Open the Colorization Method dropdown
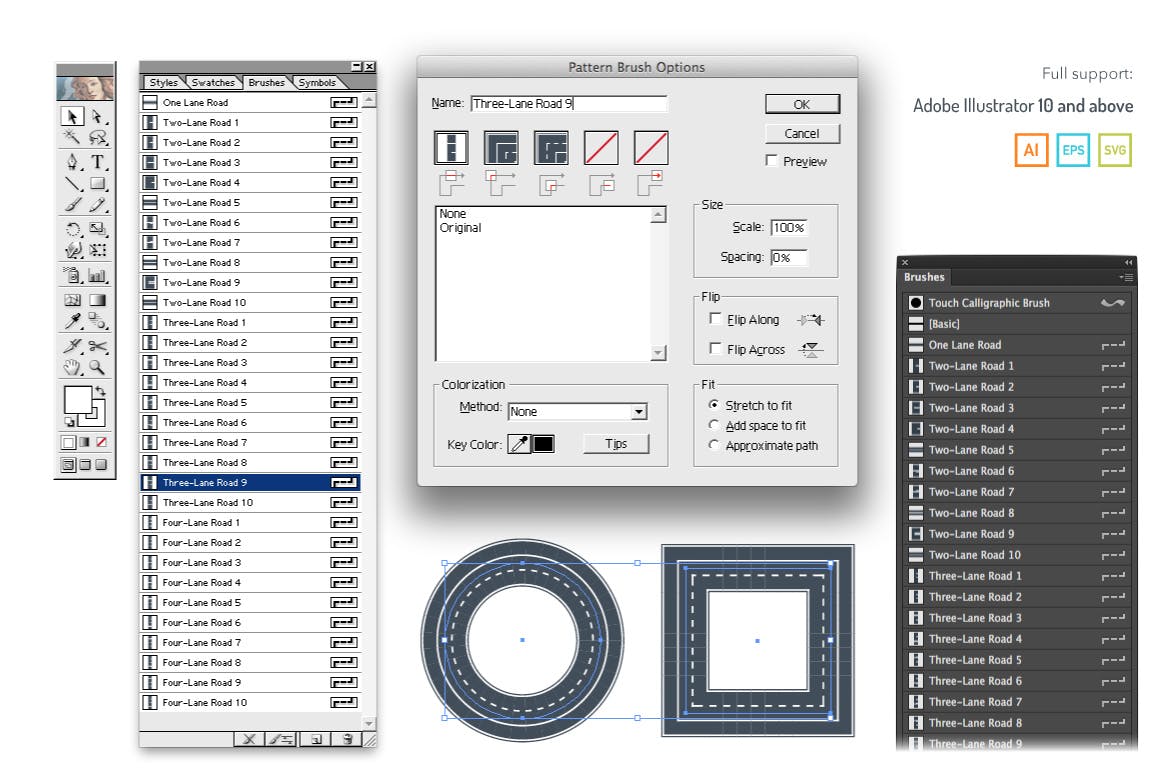This screenshot has width=1170, height=780. (x=639, y=412)
